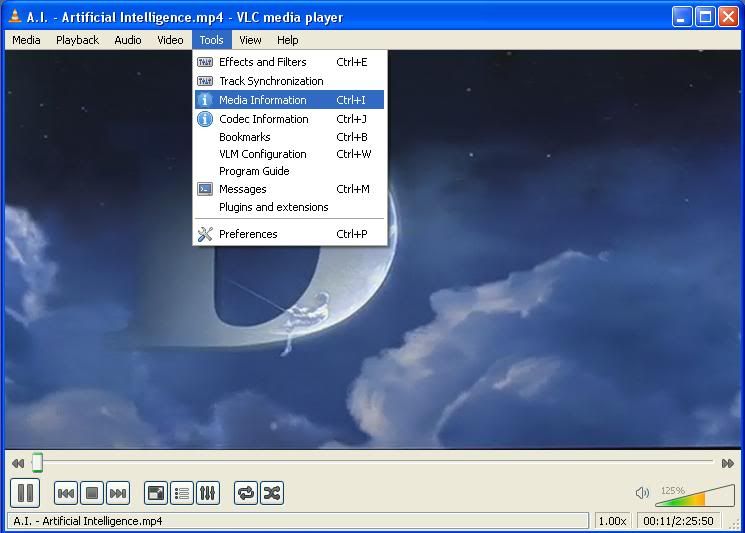Select Codec Information entry
Image resolution: width=745 pixels, height=533 pixels.
click(x=289, y=119)
